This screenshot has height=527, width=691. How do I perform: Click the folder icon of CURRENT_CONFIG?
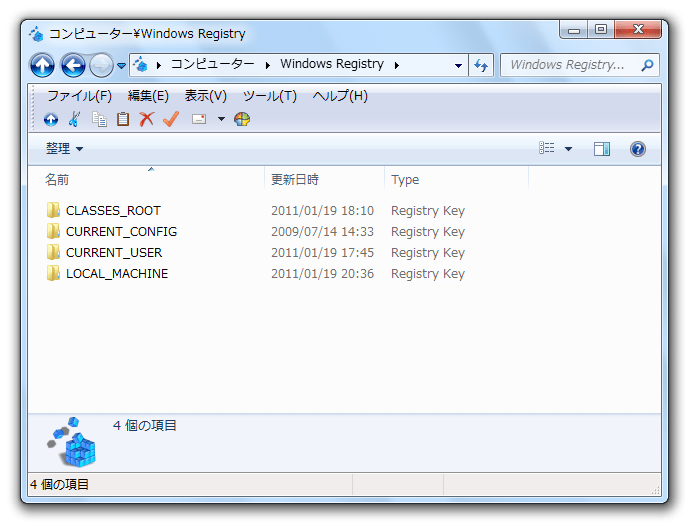pos(53,231)
